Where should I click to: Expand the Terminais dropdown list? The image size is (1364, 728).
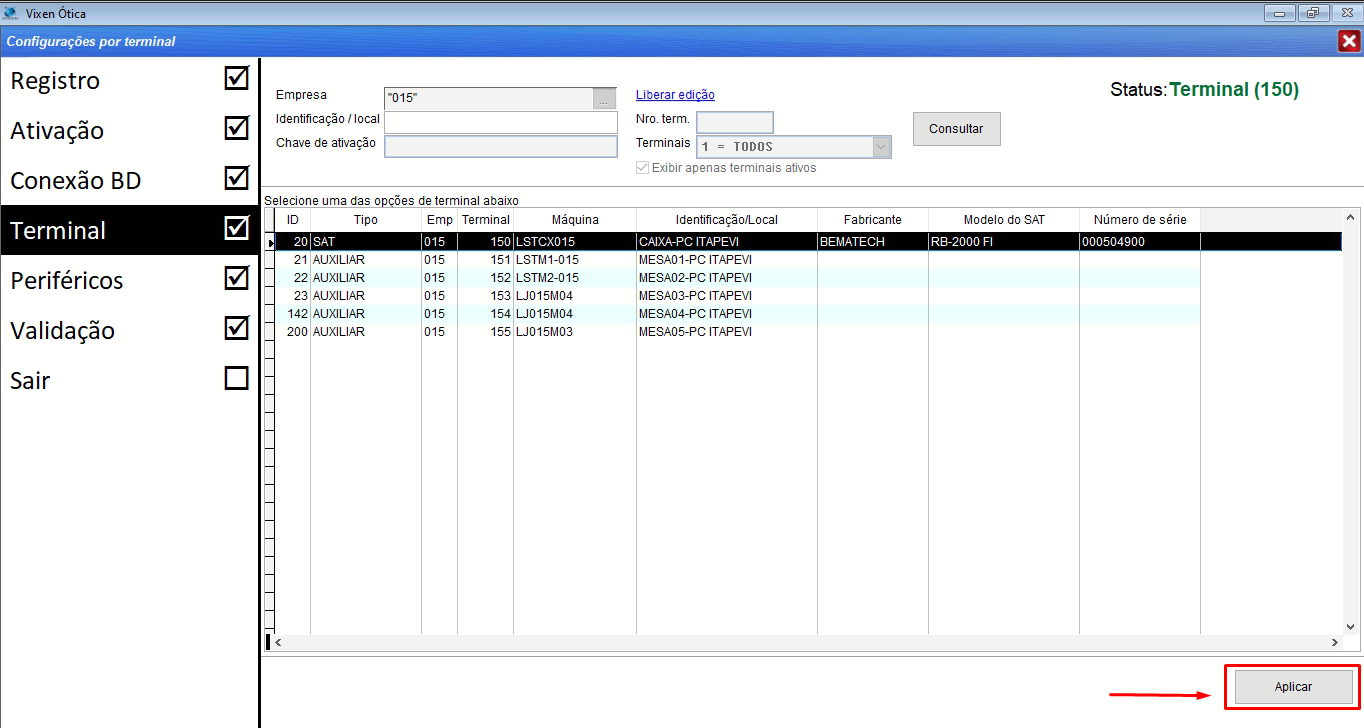(x=881, y=147)
